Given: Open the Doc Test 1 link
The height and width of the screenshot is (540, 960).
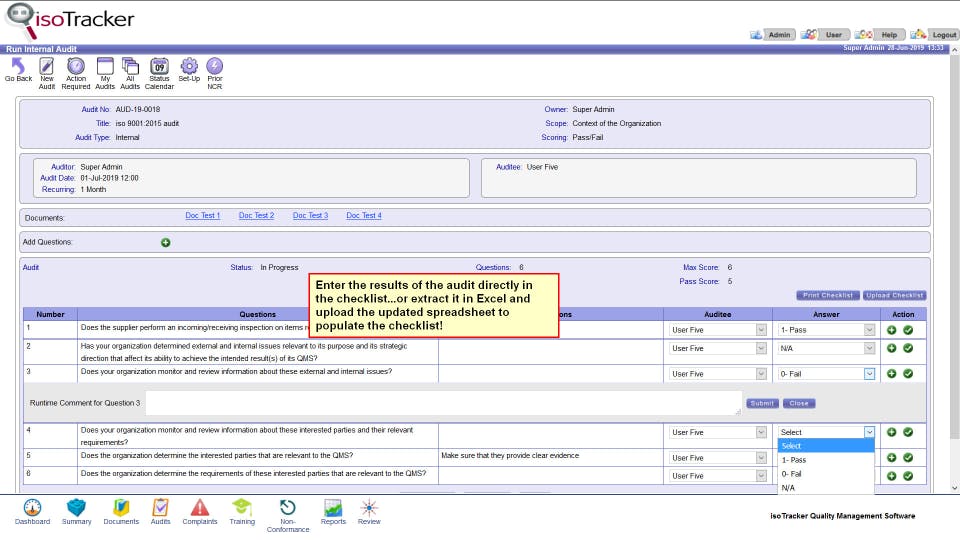Looking at the screenshot, I should click(x=203, y=216).
